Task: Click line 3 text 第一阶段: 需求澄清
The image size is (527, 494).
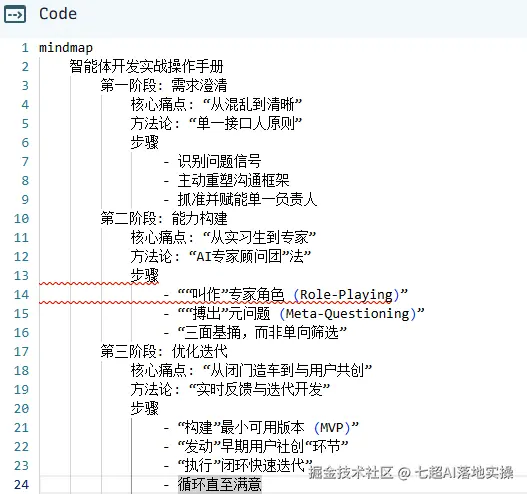Action: coord(164,85)
